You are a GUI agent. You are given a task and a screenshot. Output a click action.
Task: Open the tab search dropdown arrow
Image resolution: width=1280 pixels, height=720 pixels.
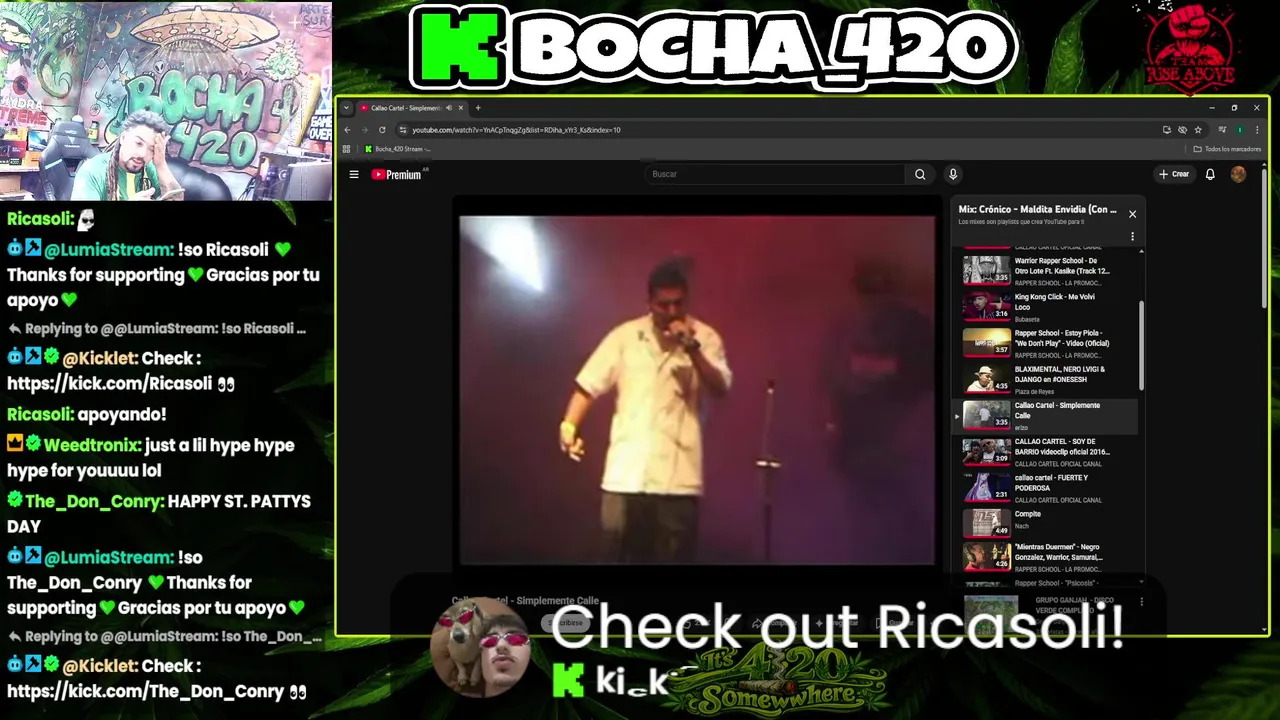tap(346, 108)
